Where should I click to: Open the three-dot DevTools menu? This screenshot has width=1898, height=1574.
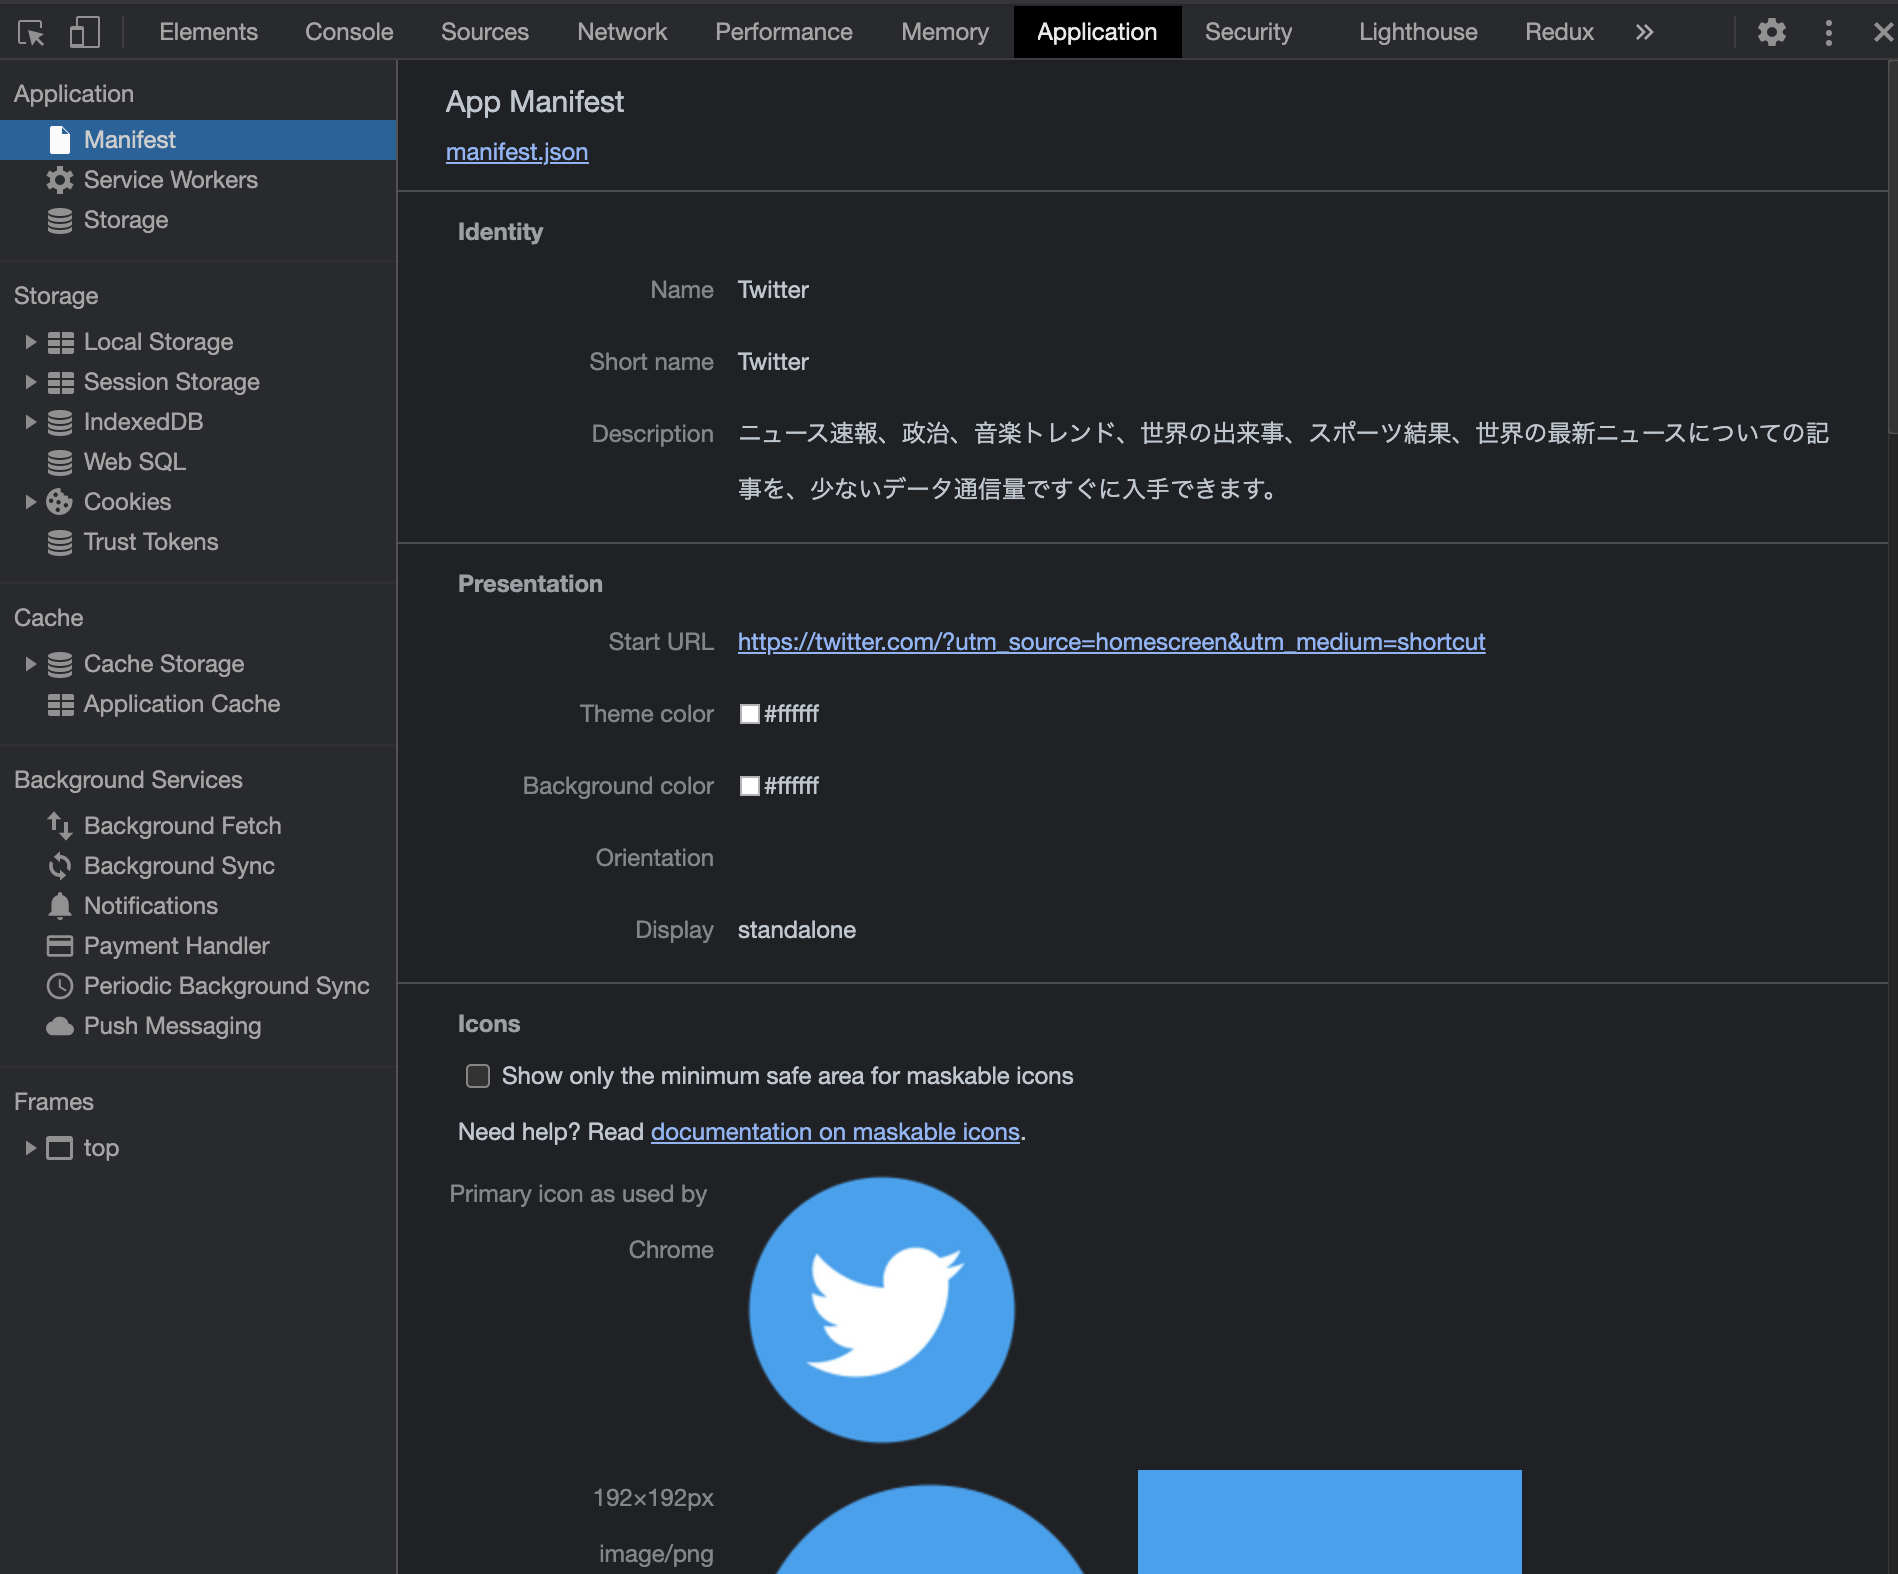coord(1829,32)
